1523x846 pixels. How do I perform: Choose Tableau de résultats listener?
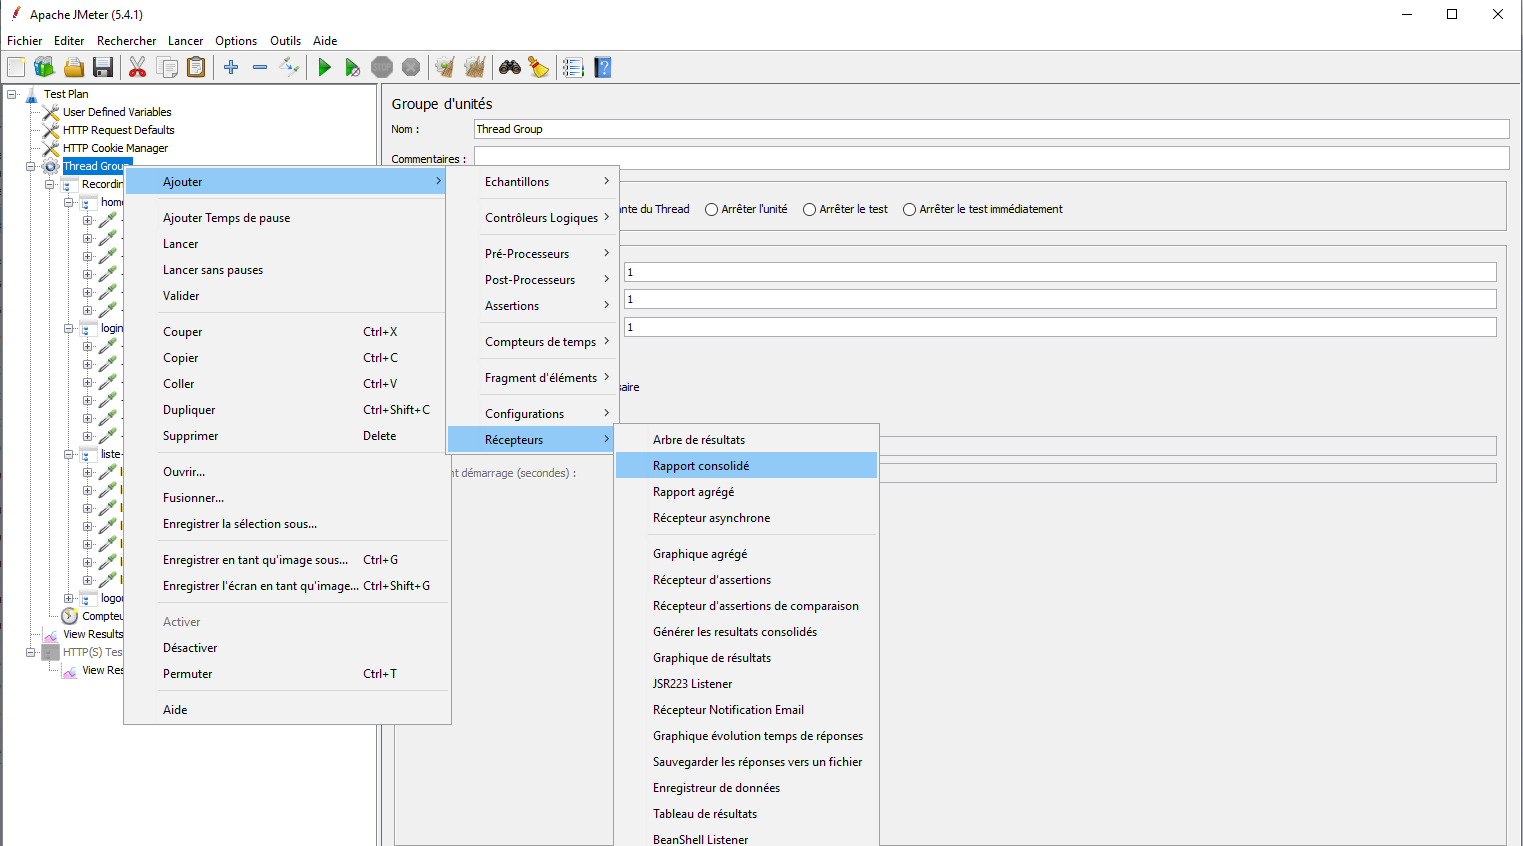(x=746, y=814)
